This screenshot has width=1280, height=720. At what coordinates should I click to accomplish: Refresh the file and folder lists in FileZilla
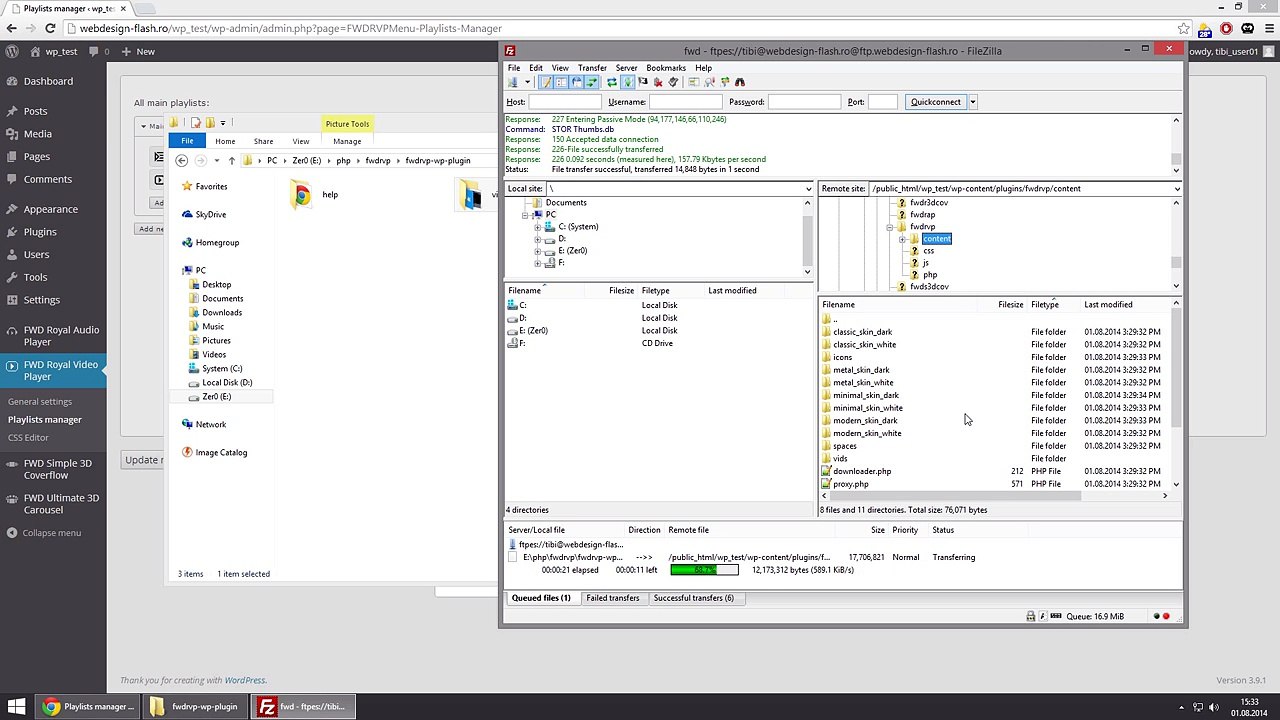[612, 82]
